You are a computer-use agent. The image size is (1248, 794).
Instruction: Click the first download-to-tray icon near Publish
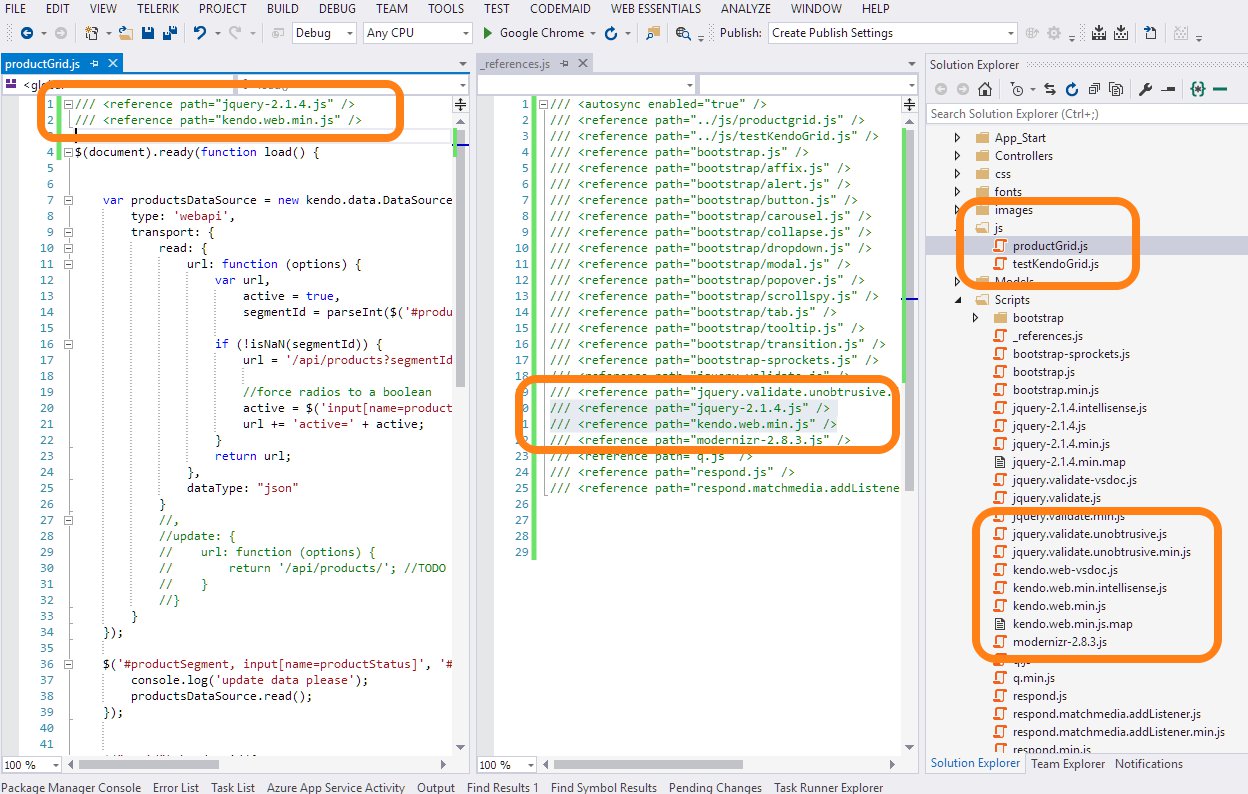coord(1099,33)
